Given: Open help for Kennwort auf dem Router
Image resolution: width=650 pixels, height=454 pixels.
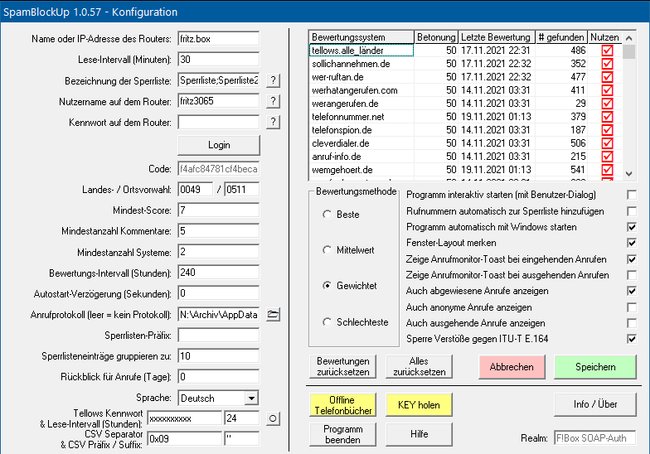Looking at the screenshot, I should tap(273, 121).
